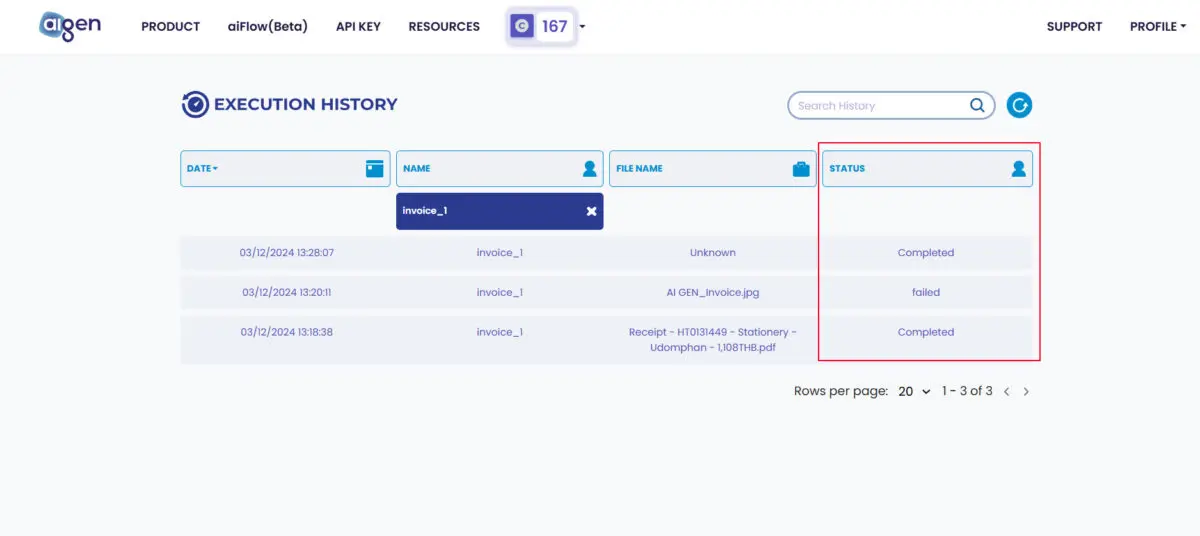Click the calendar icon in DATE header
The width and height of the screenshot is (1200, 536).
pyautogui.click(x=375, y=168)
